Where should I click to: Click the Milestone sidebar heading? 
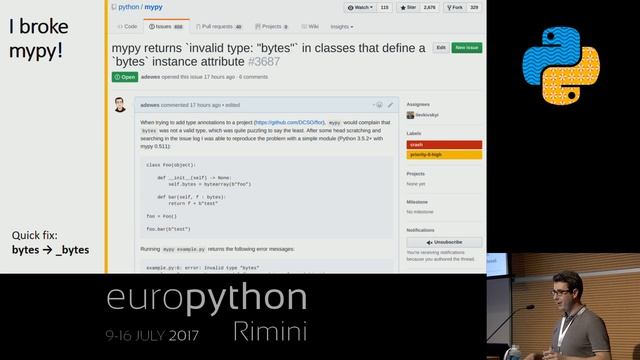tap(417, 202)
